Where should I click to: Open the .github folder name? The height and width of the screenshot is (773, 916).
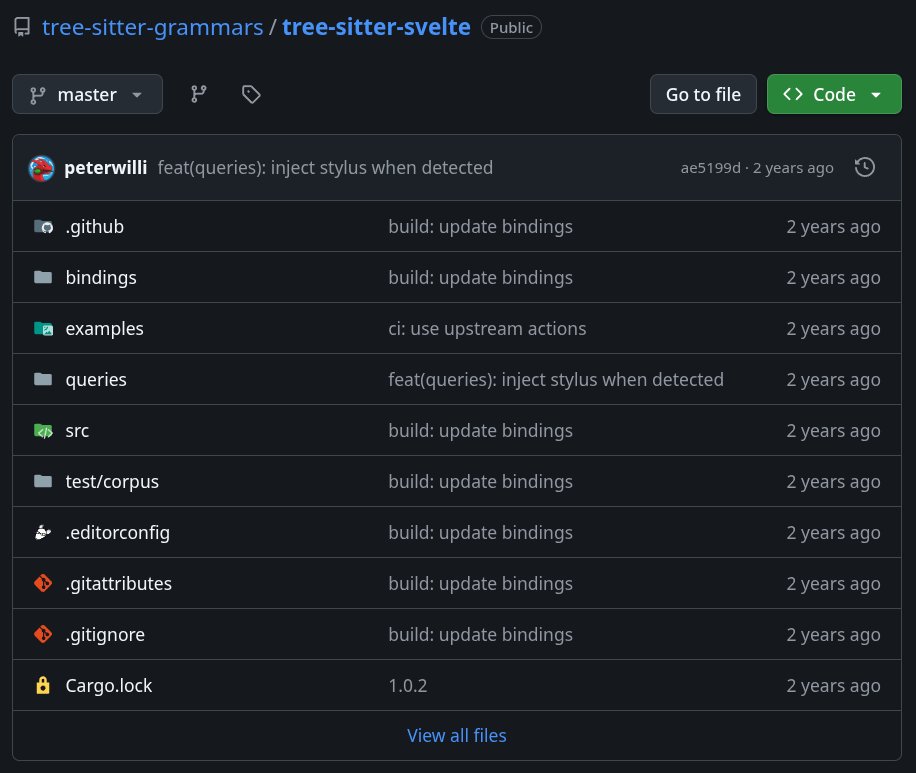pos(95,227)
